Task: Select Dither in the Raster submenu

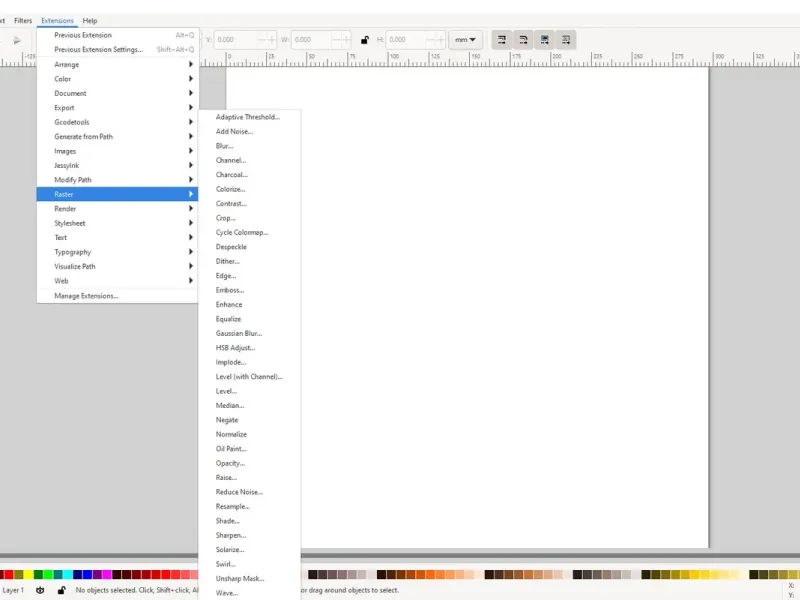Action: click(x=249, y=261)
